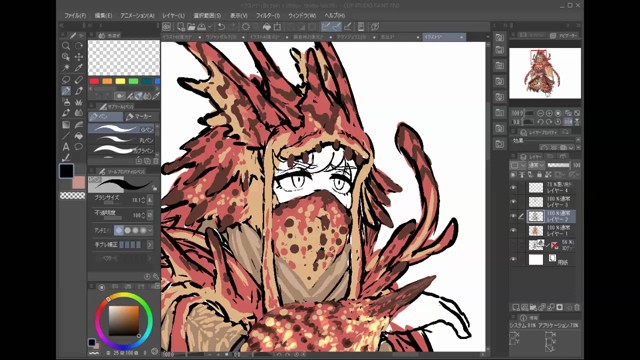Toggle Navigator flip horizontal button
Screen dimensions: 640x360
[569, 122]
